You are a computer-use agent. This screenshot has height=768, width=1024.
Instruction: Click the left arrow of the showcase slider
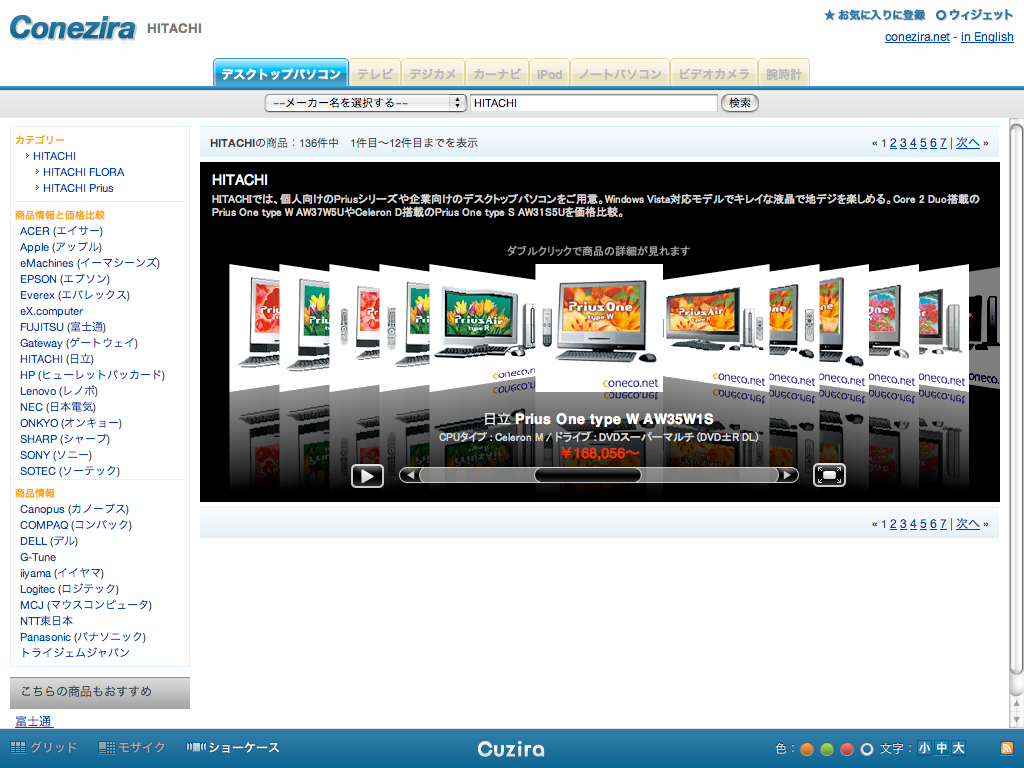[x=410, y=475]
